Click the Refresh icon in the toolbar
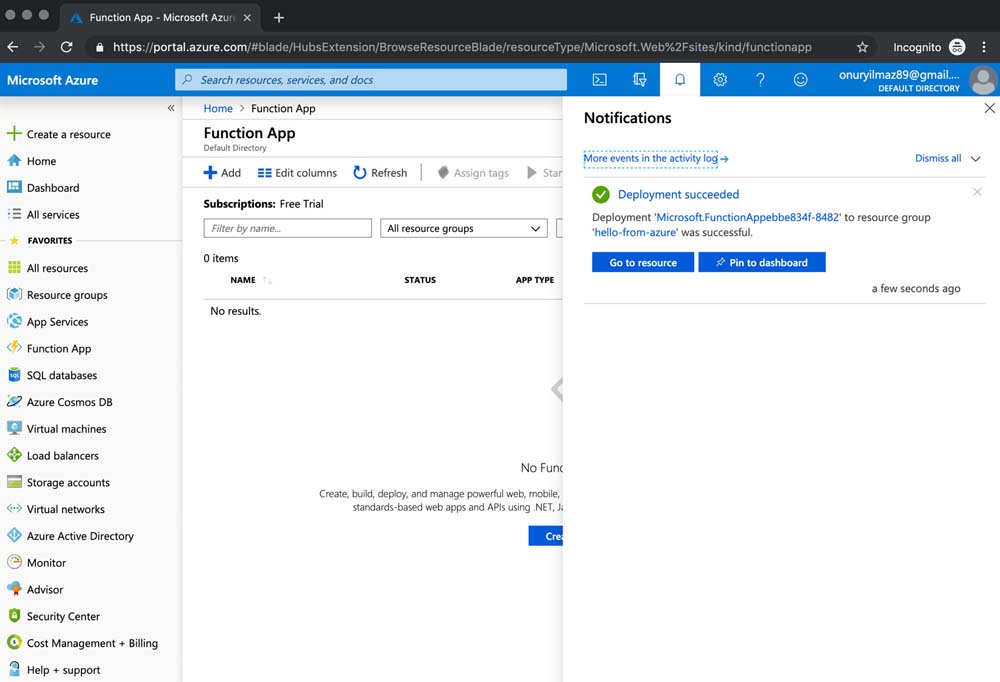The width and height of the screenshot is (1000, 682). point(361,173)
